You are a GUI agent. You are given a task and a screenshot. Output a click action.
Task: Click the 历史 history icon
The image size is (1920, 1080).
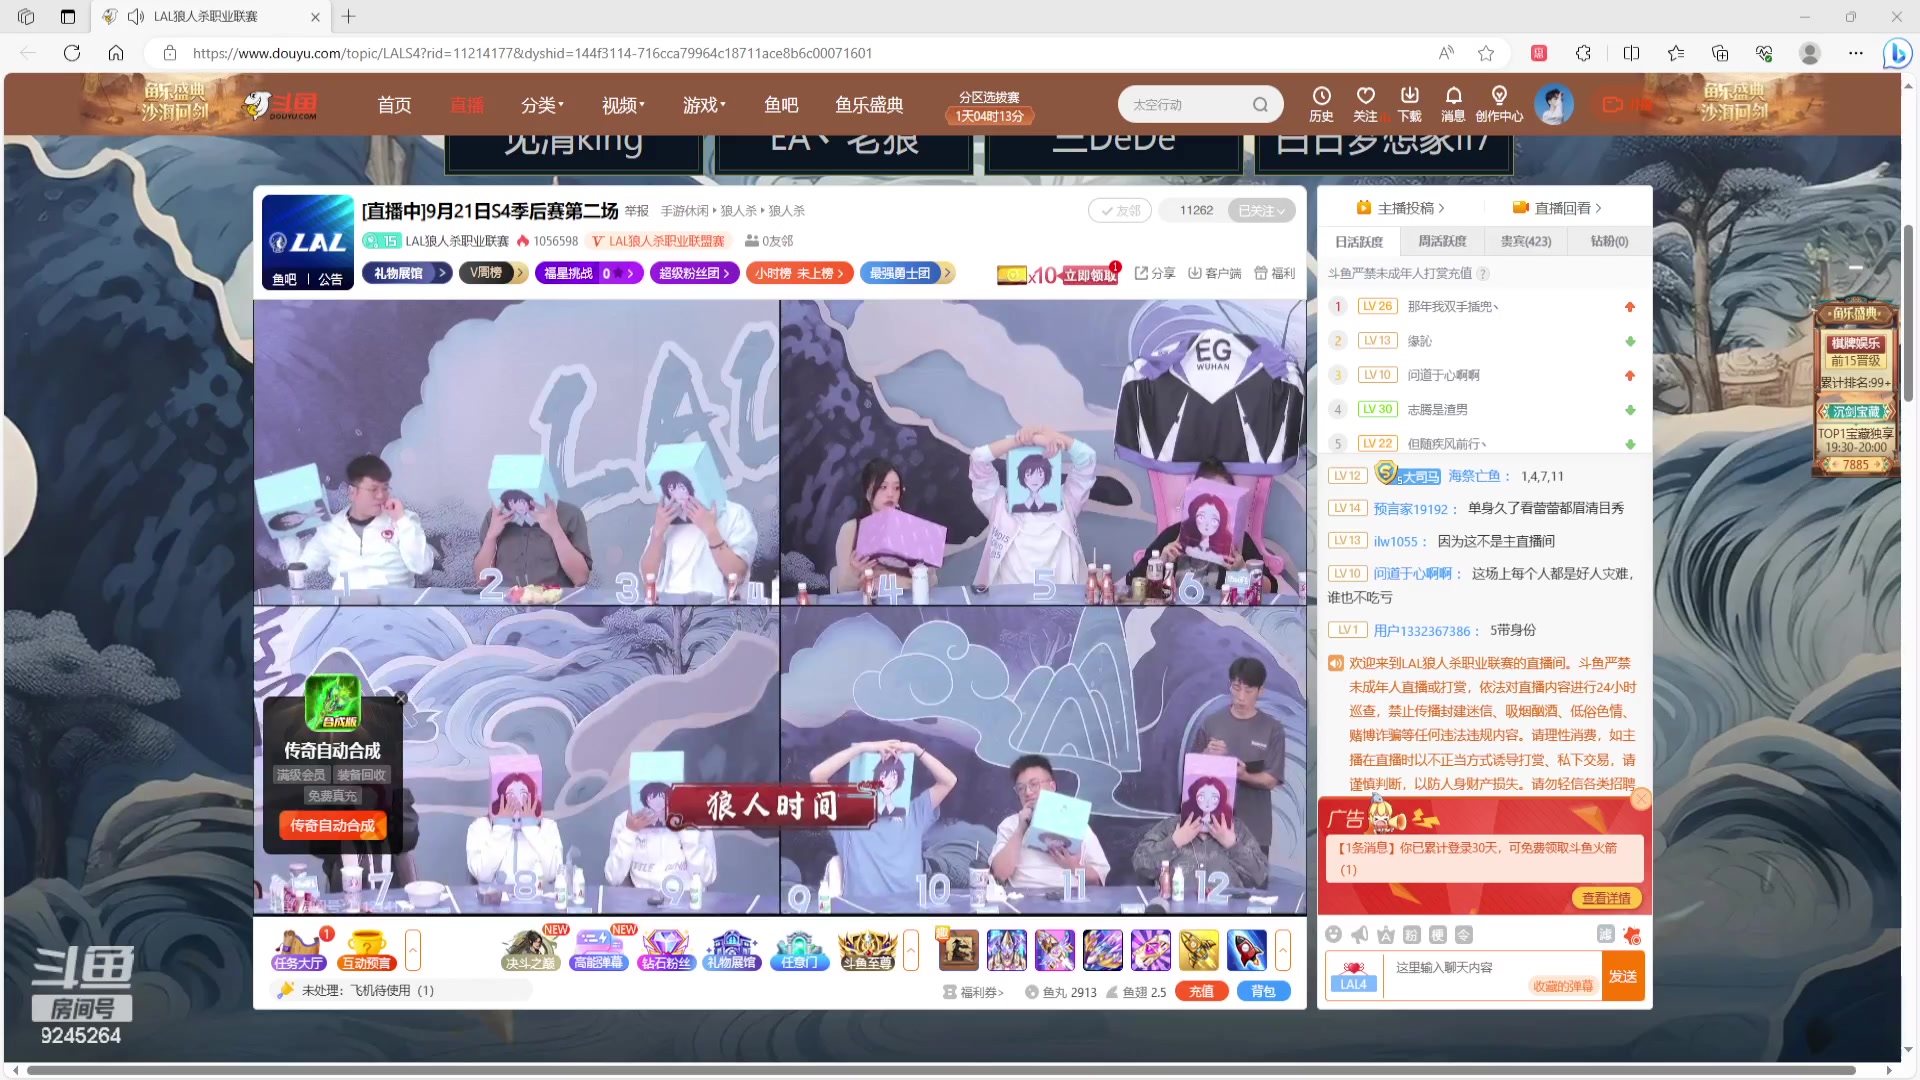tap(1321, 104)
